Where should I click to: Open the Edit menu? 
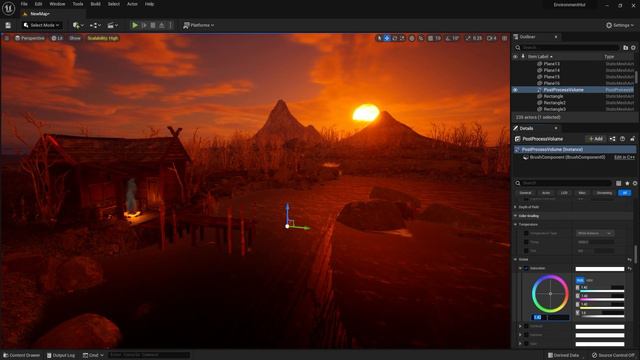(38, 4)
